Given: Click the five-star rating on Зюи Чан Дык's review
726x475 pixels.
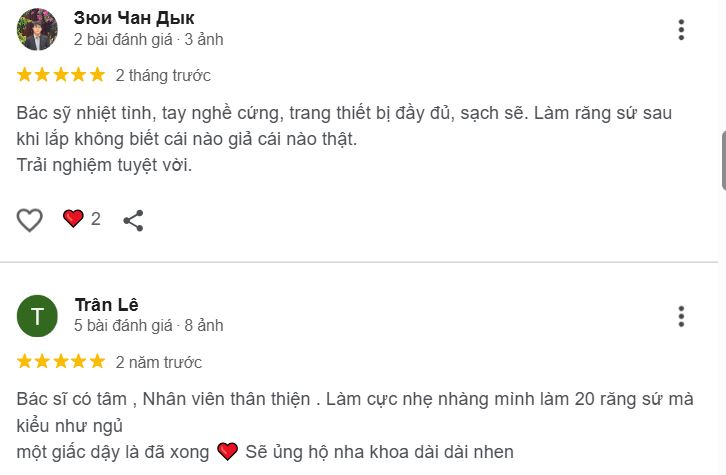Looking at the screenshot, I should click(x=61, y=75).
